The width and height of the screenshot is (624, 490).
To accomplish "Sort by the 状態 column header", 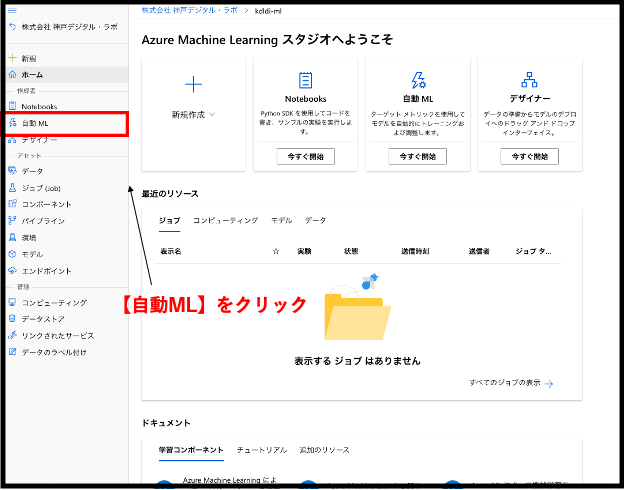I will (351, 251).
